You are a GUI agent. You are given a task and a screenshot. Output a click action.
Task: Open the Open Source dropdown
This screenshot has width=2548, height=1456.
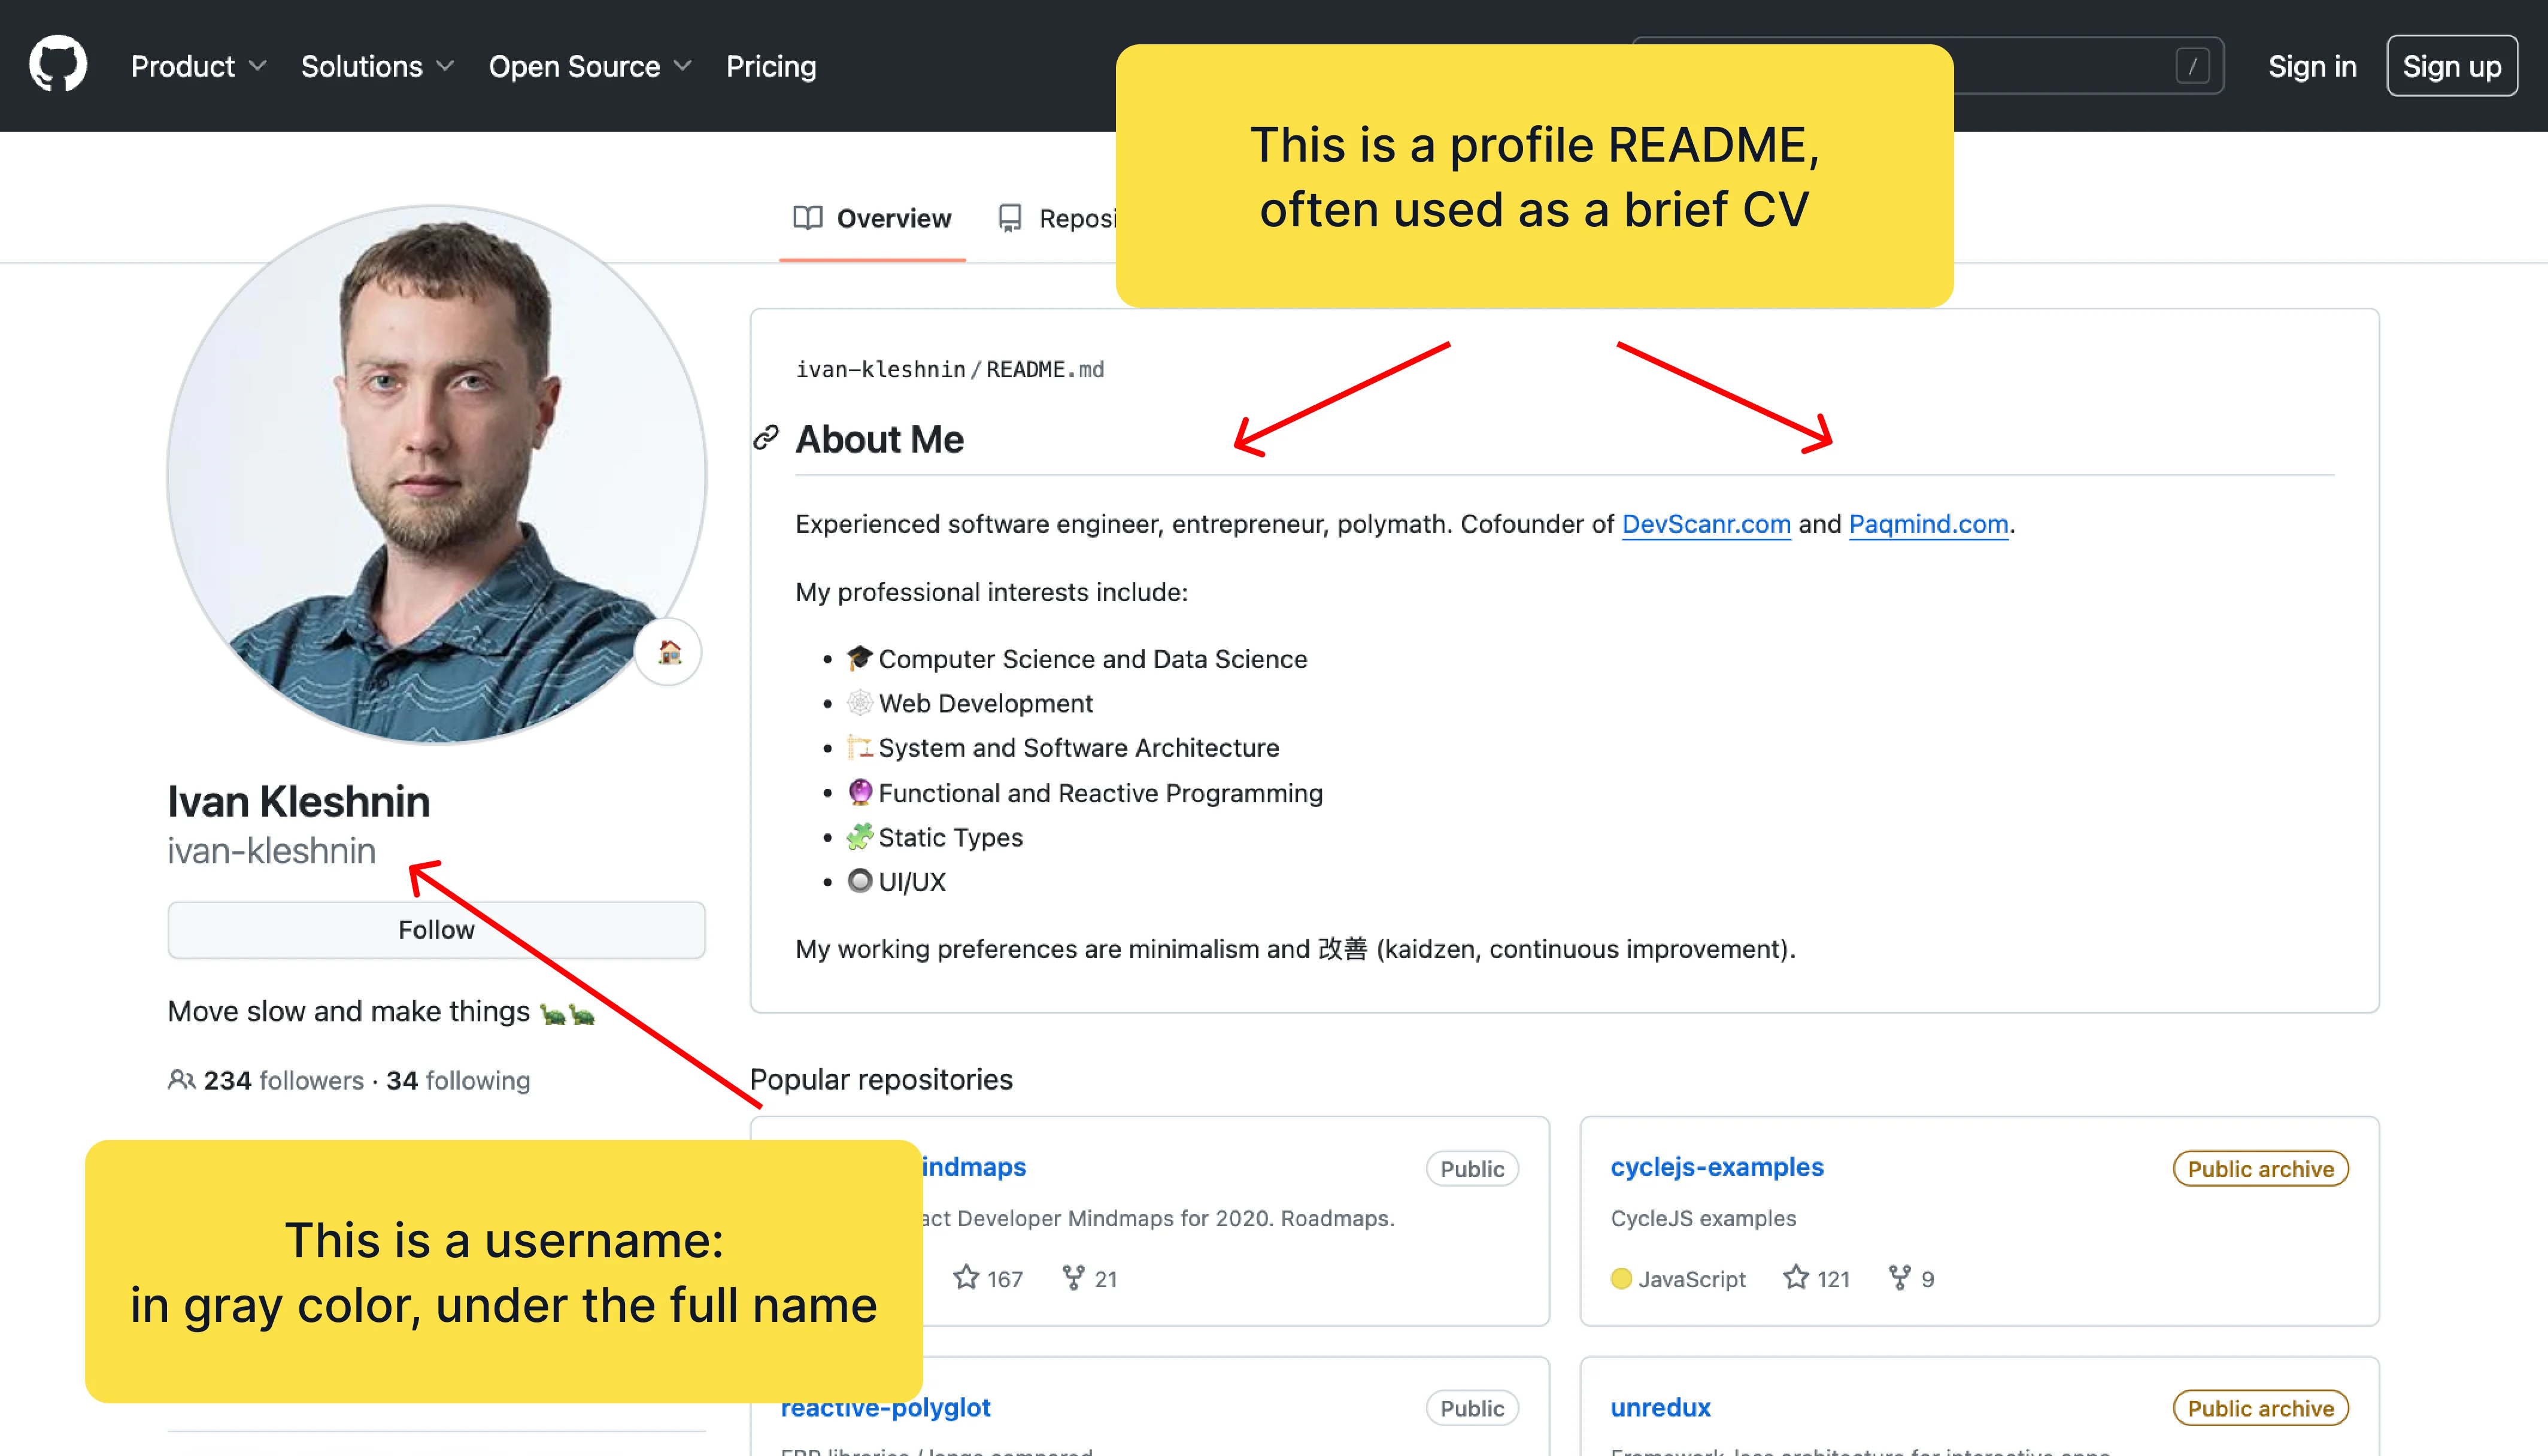coord(590,66)
